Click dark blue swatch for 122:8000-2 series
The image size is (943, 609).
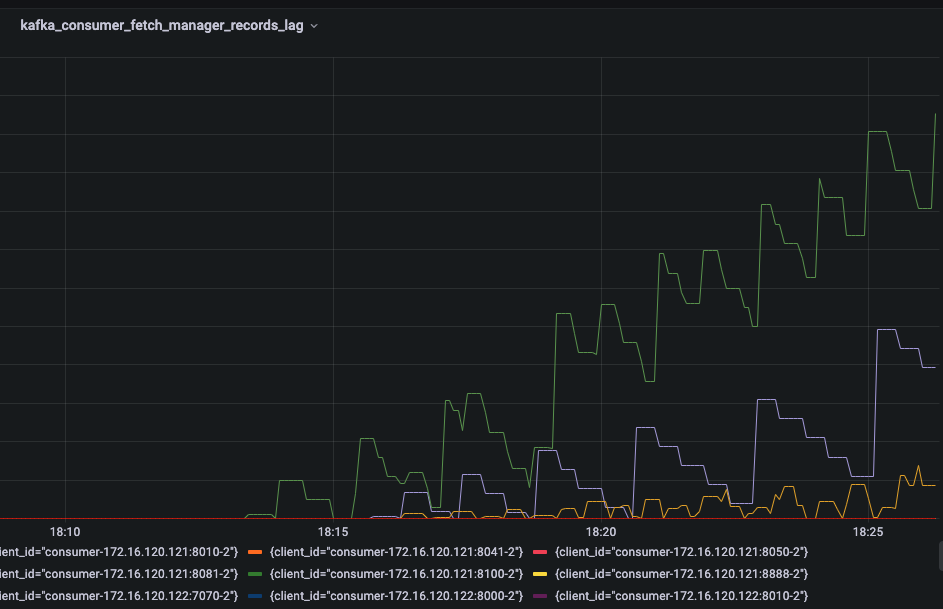tap(254, 596)
